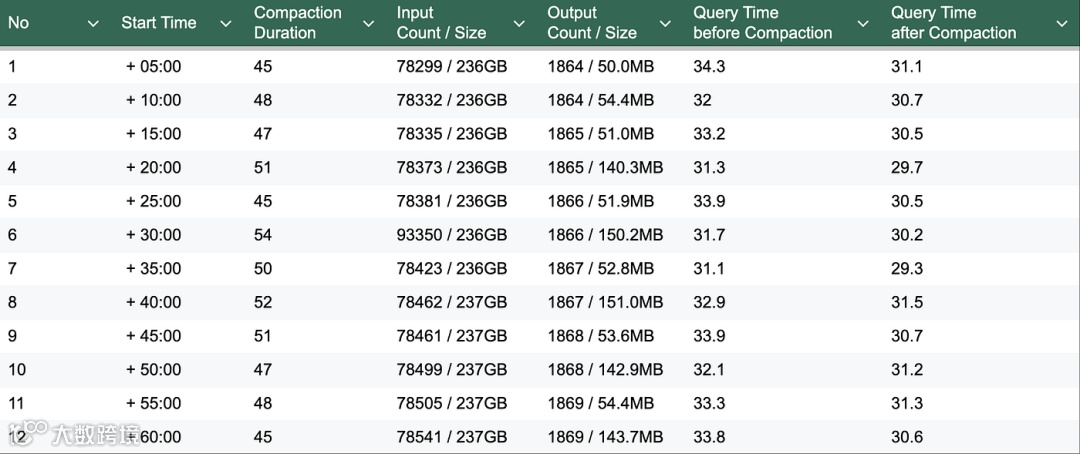Click the input cell 78299 / 236GB

coord(452,67)
